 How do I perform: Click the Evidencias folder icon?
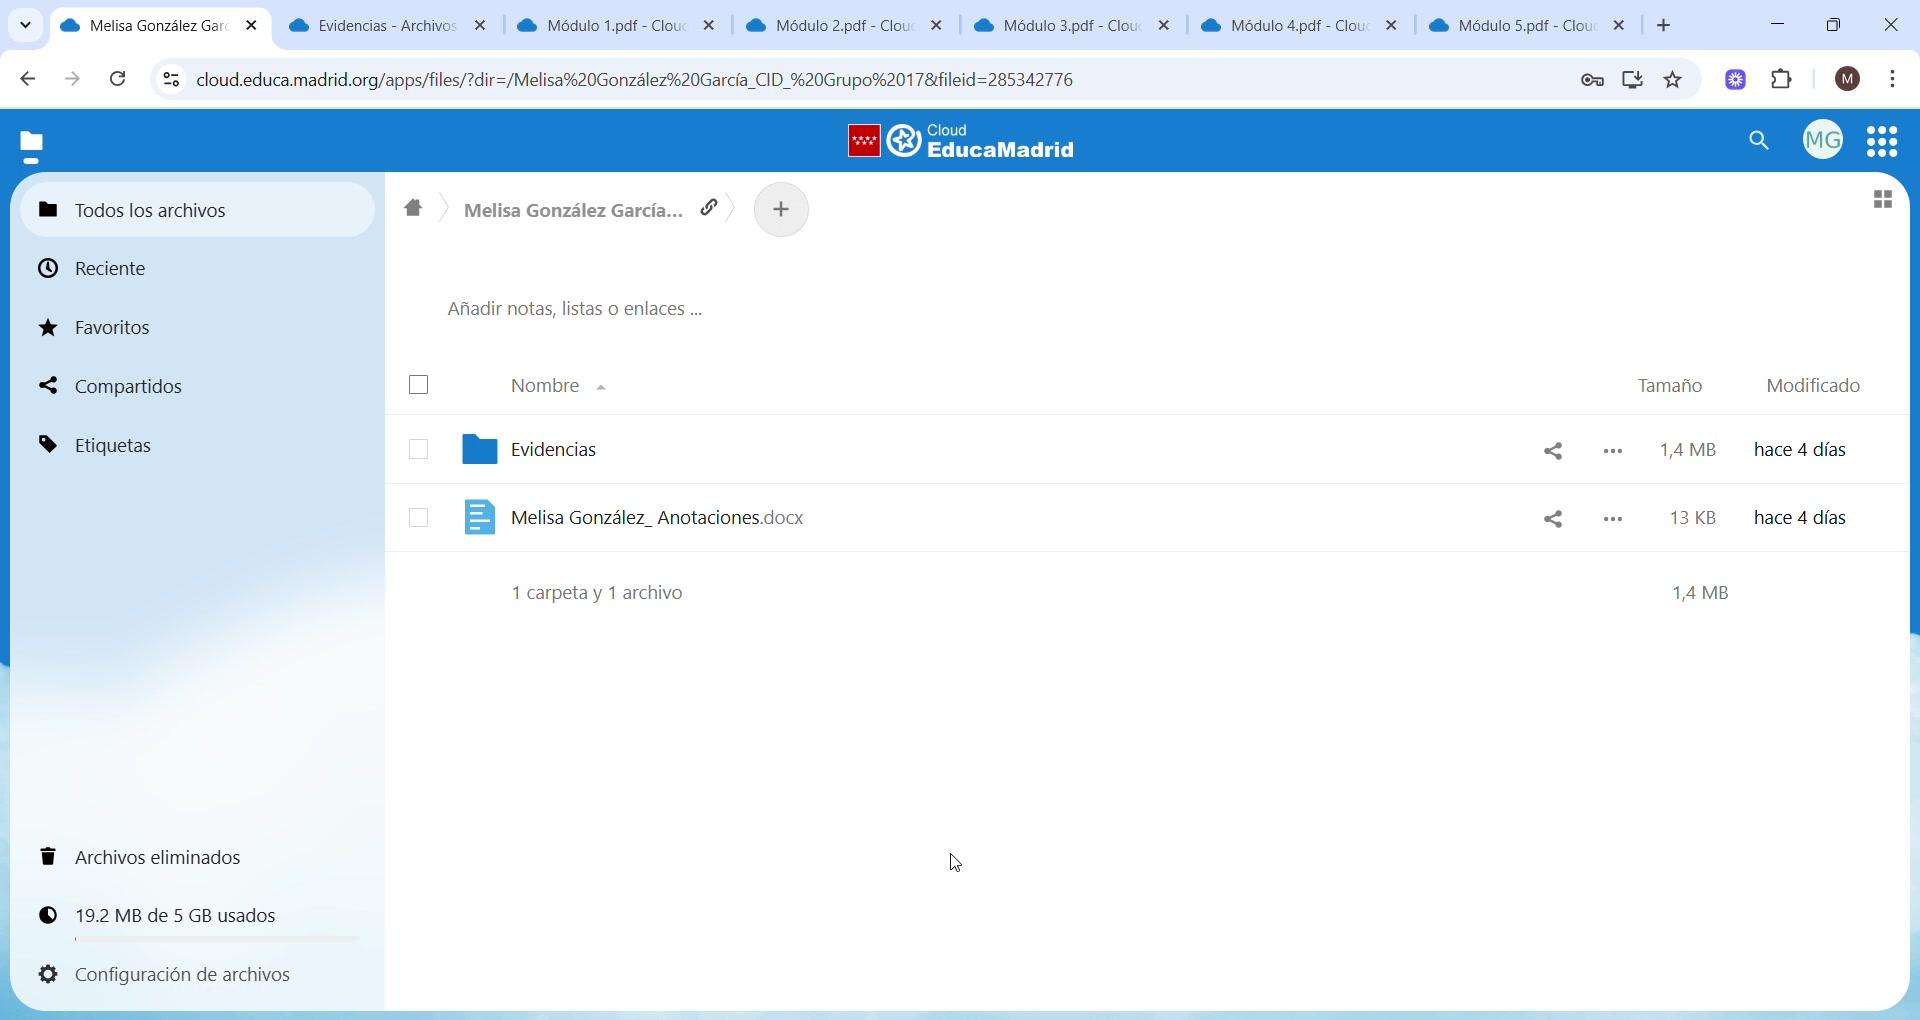[480, 450]
